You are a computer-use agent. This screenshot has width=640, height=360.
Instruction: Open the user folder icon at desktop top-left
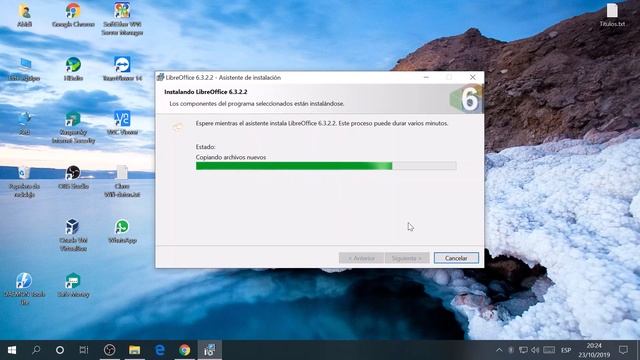(x=24, y=15)
